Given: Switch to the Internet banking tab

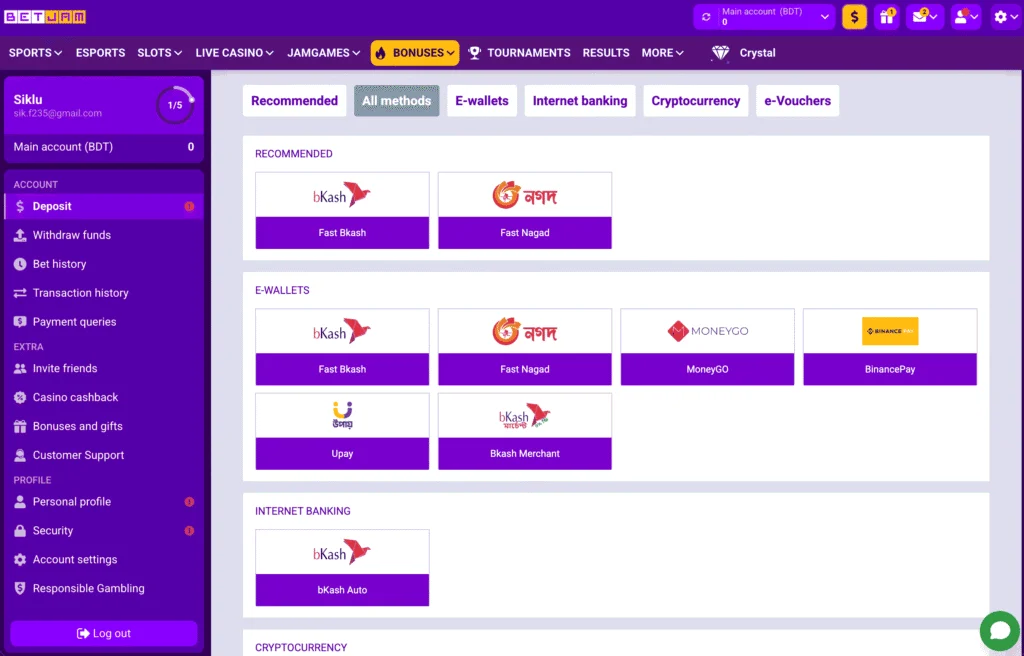Looking at the screenshot, I should click(580, 101).
